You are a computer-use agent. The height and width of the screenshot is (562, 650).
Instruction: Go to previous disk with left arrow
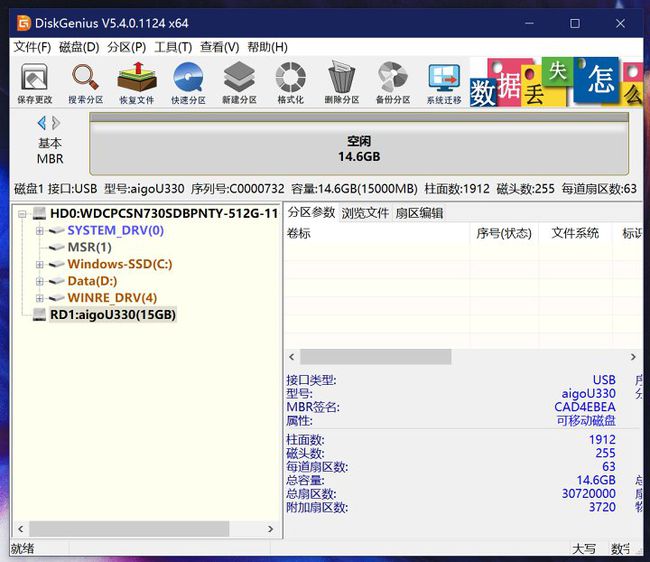click(41, 123)
